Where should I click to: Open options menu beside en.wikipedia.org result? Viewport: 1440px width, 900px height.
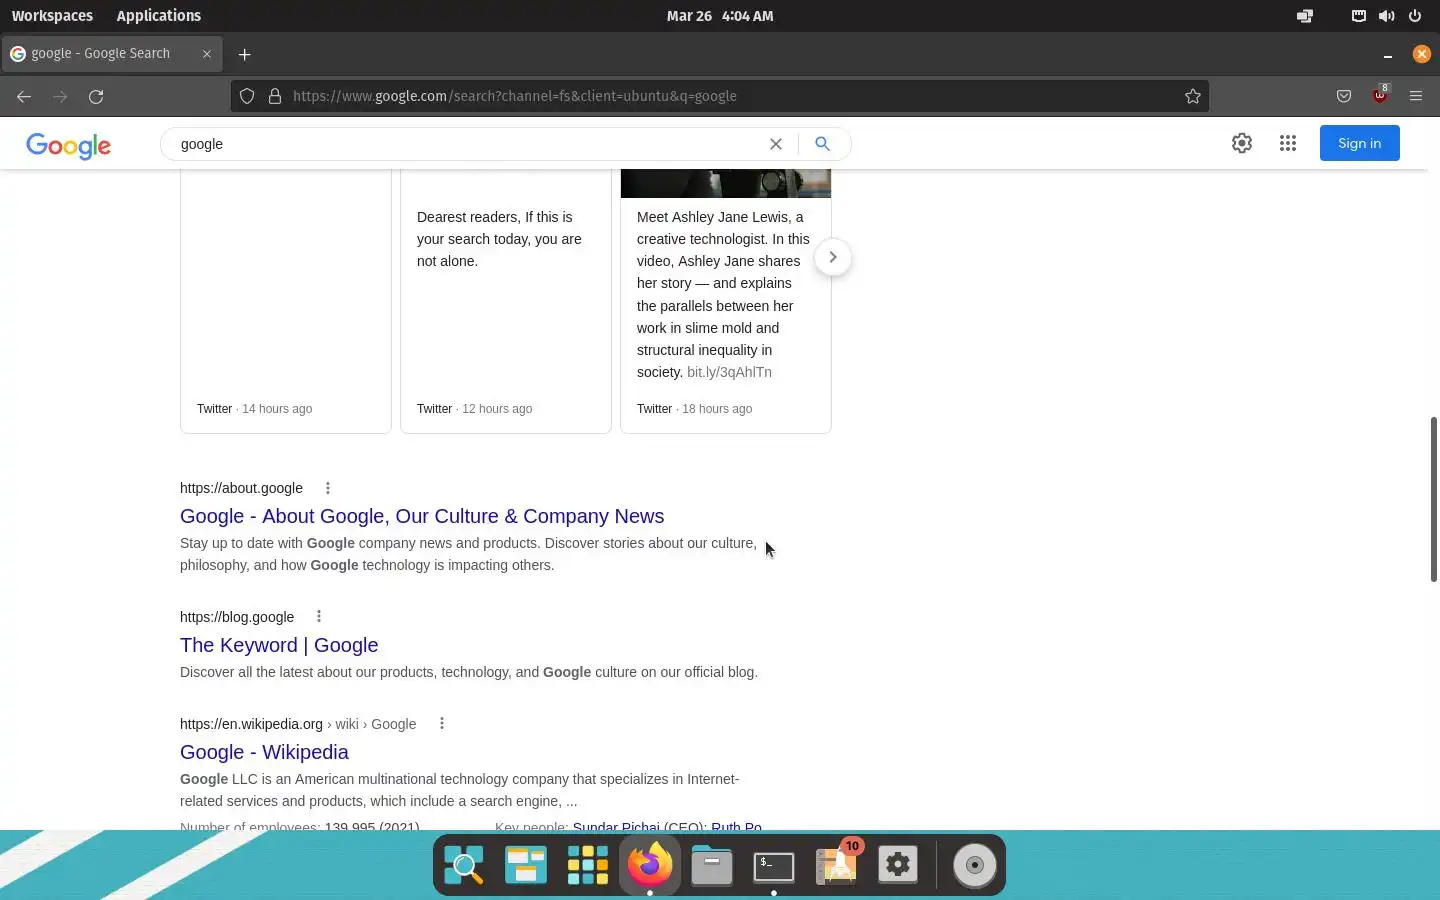442,723
